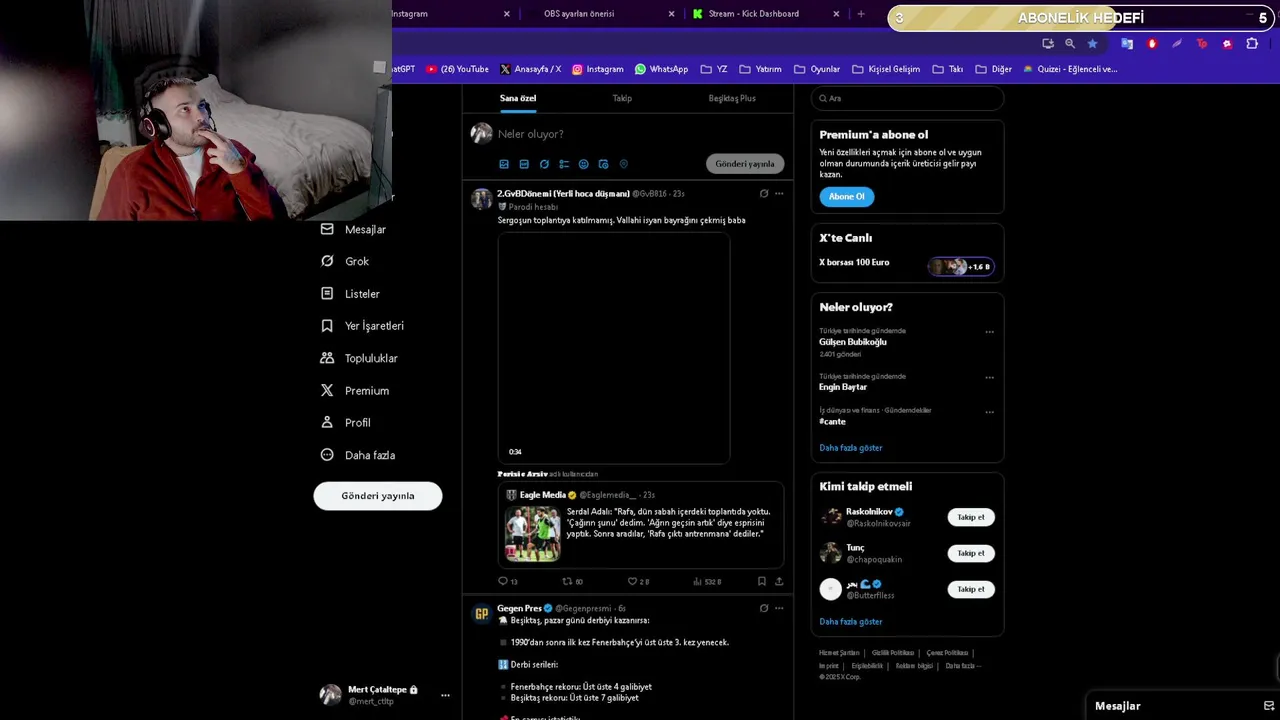The height and width of the screenshot is (720, 1280).
Task: Bookmark this page with star icon
Action: coord(1092,44)
